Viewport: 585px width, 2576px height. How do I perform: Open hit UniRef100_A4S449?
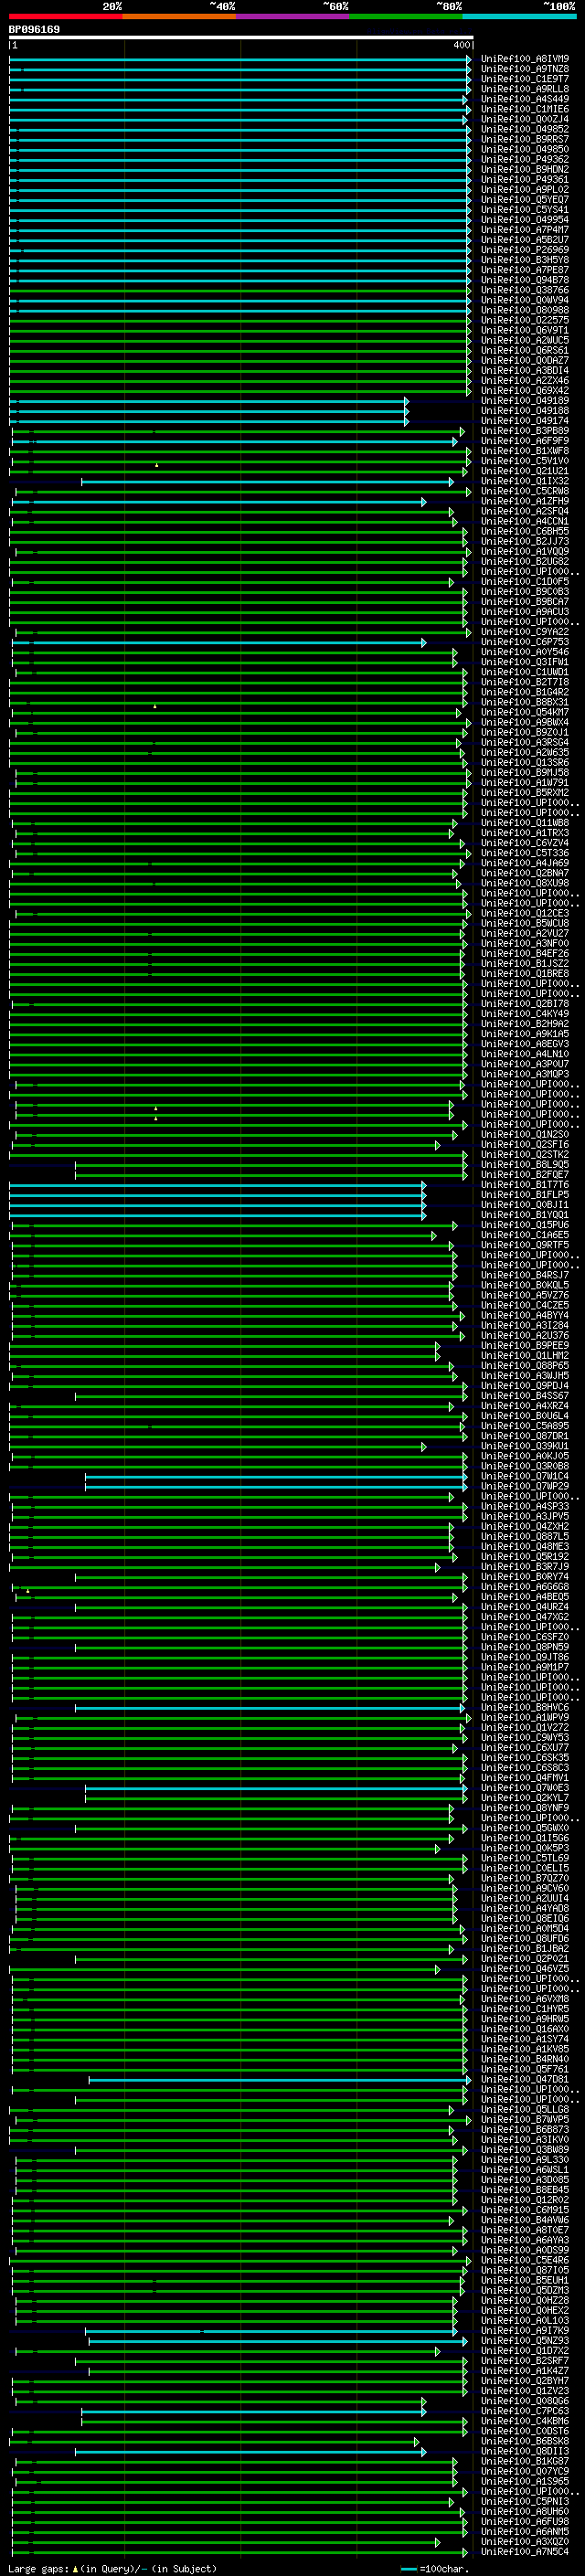(x=525, y=99)
